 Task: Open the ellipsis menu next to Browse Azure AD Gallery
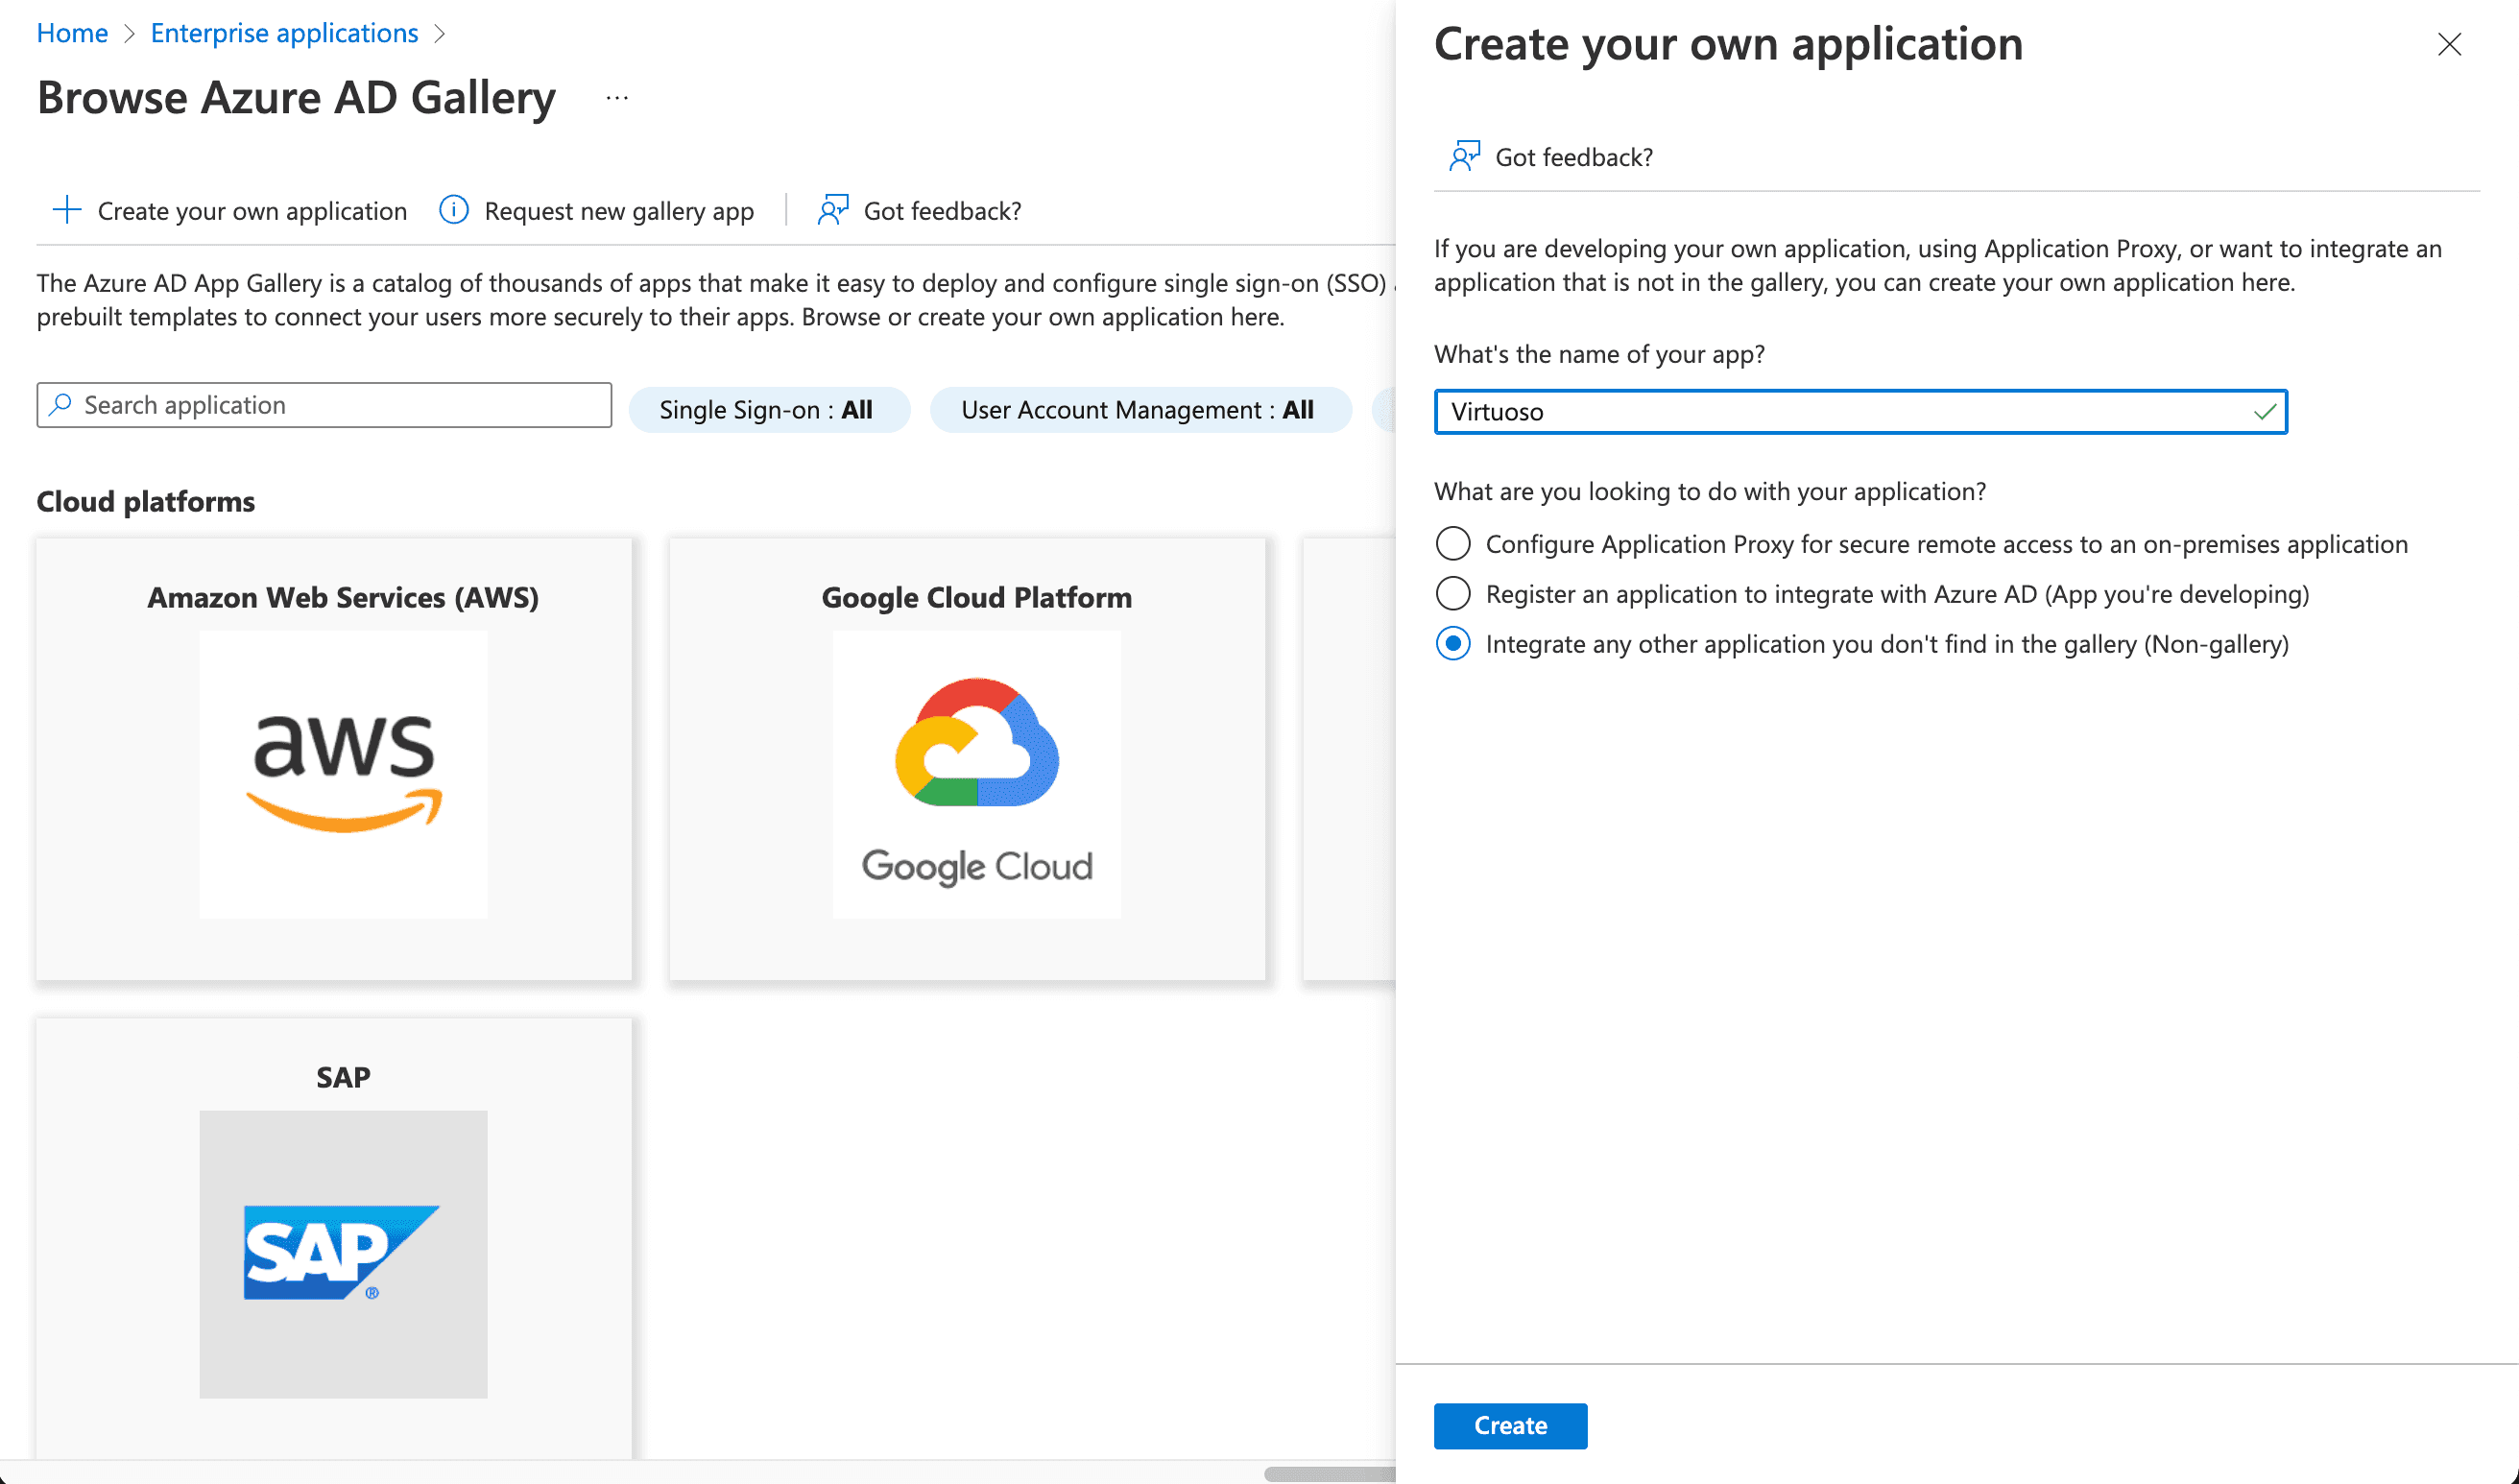click(617, 98)
